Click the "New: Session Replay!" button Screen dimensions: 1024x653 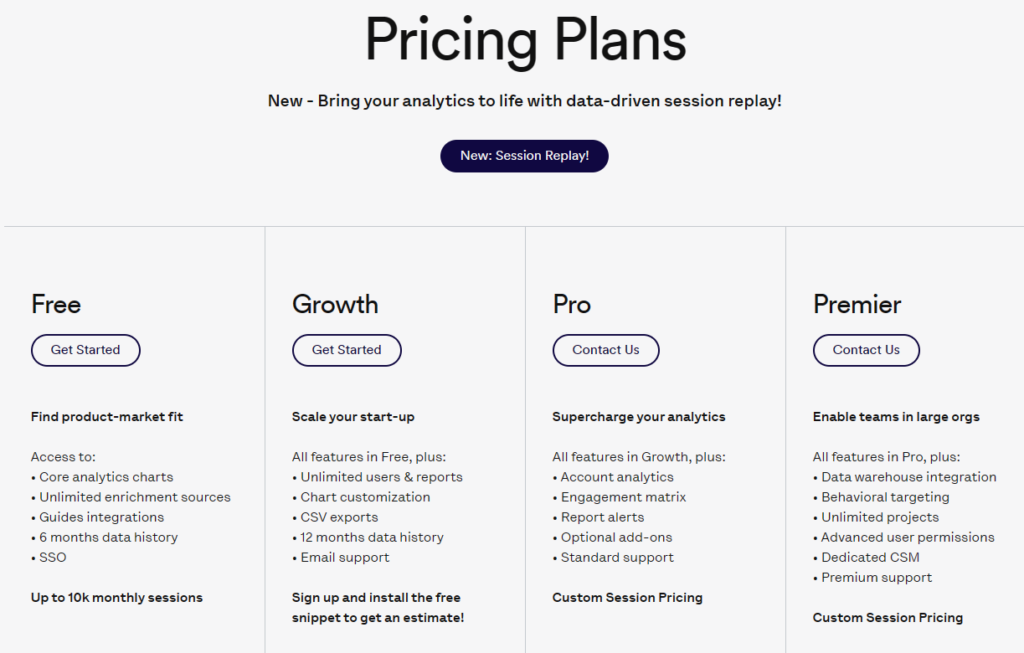pyautogui.click(x=524, y=156)
